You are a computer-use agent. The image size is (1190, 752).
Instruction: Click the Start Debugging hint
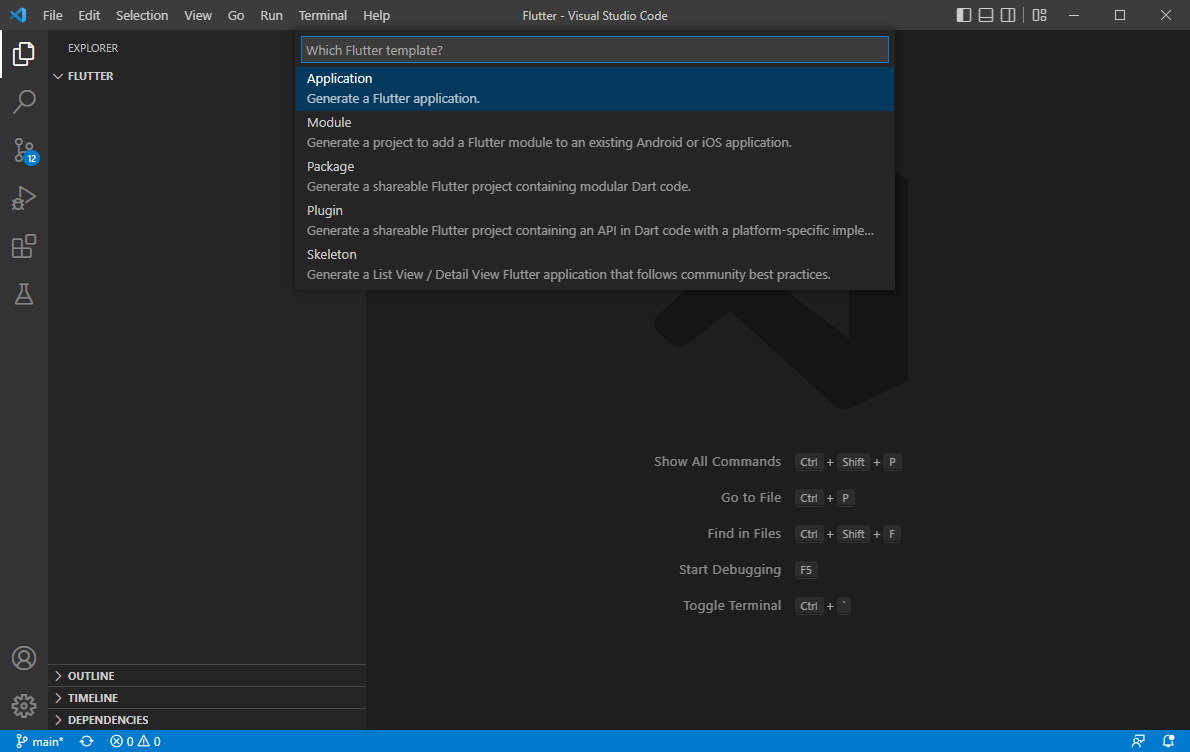[729, 569]
